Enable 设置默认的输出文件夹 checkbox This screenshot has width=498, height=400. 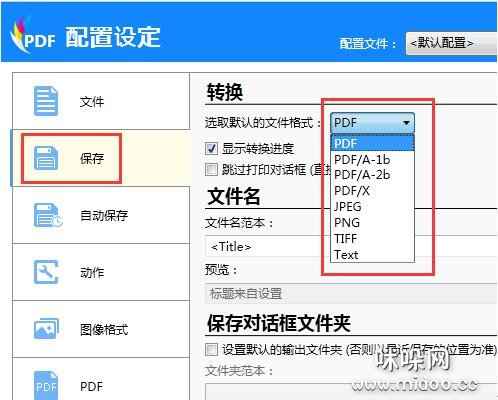pyautogui.click(x=211, y=350)
